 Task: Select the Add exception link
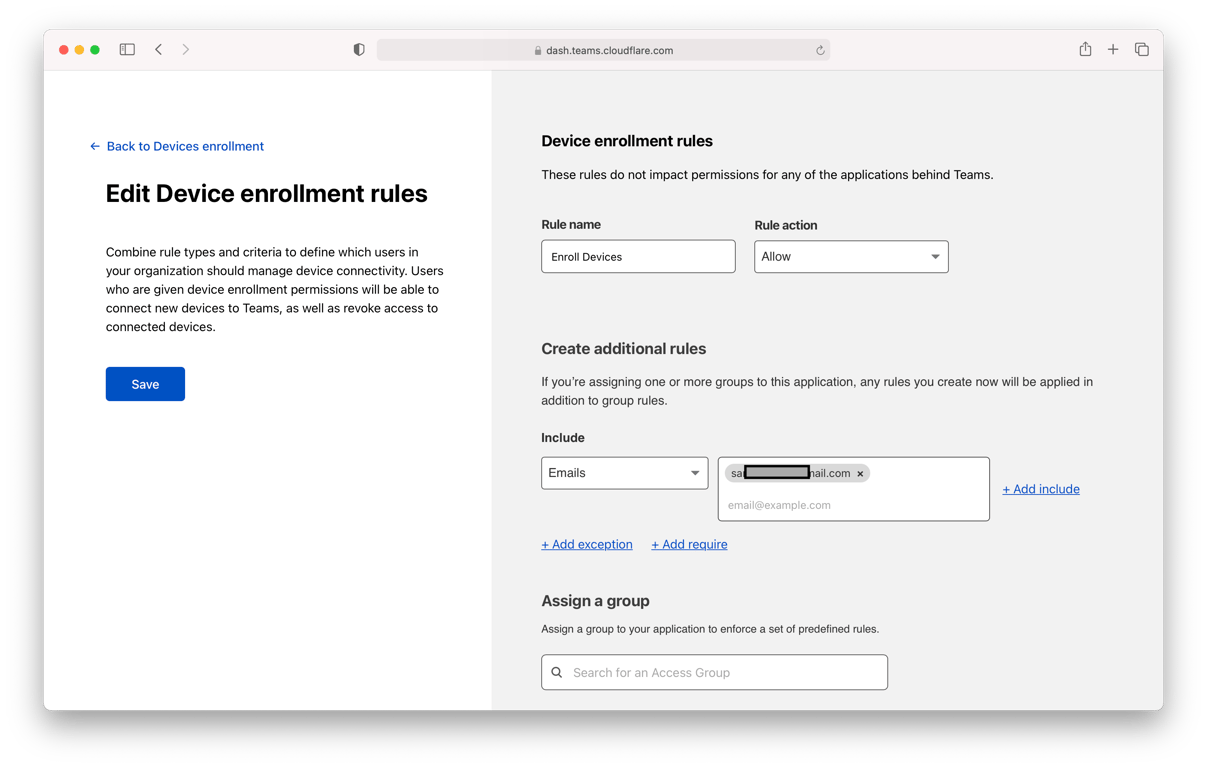587,544
